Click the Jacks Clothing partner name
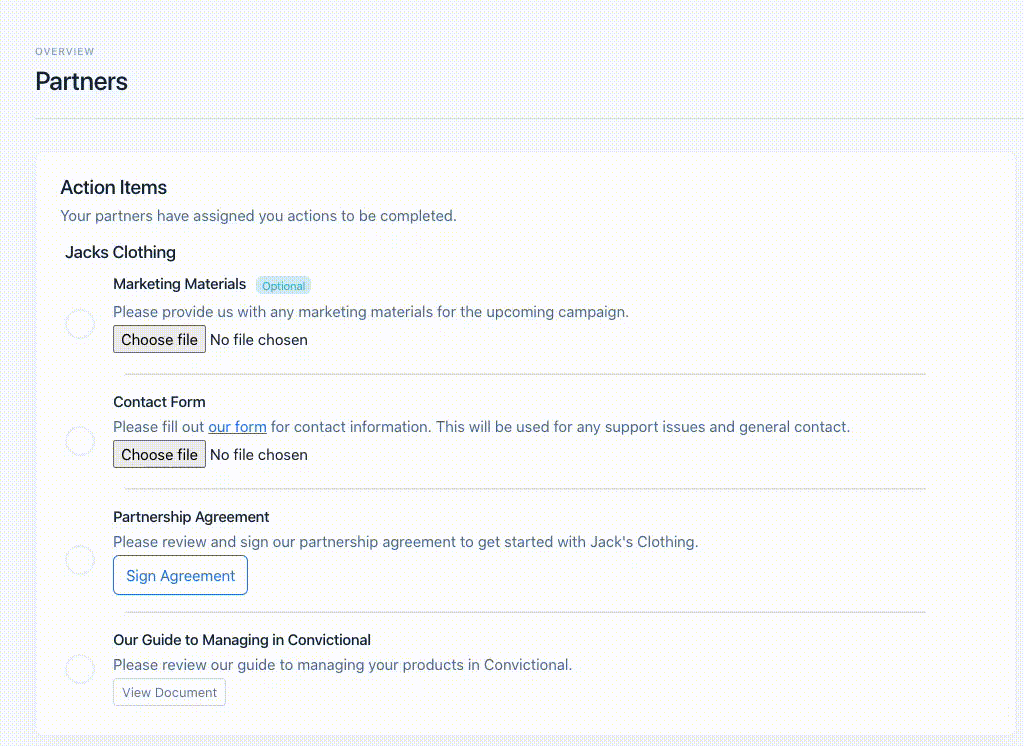The height and width of the screenshot is (746, 1024). point(120,252)
